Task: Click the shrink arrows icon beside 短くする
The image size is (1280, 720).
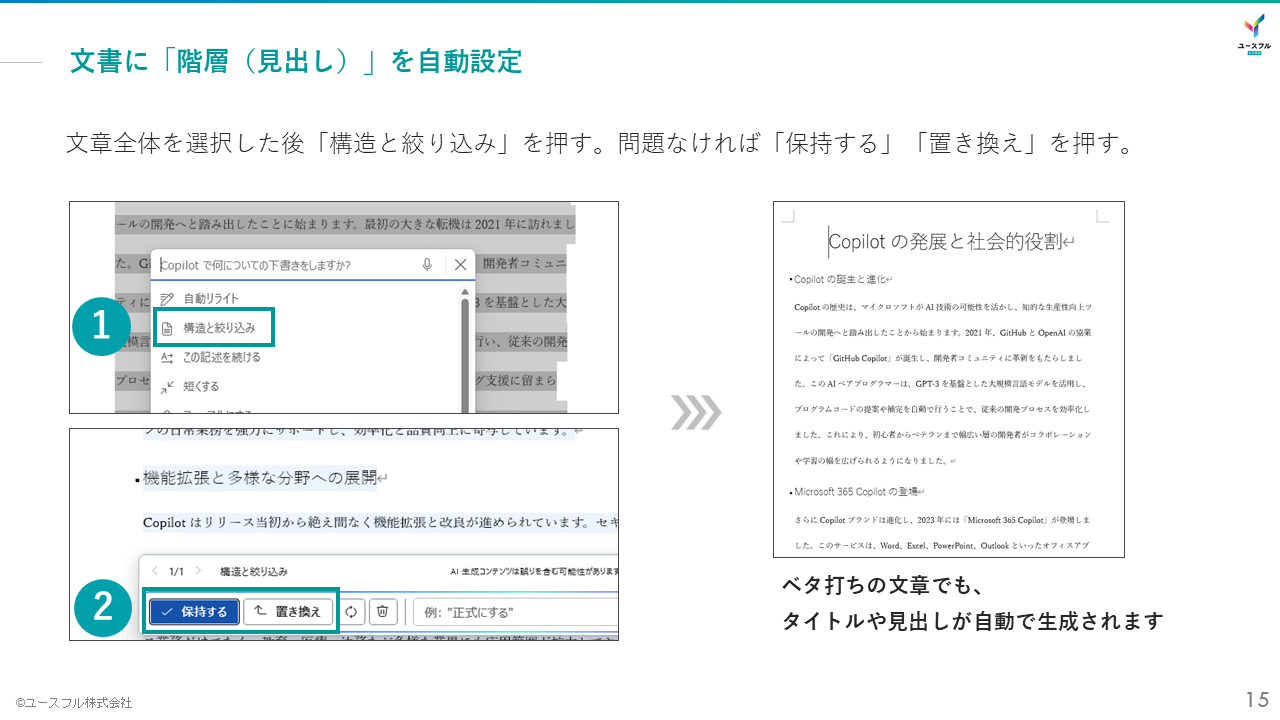Action: pyautogui.click(x=167, y=386)
